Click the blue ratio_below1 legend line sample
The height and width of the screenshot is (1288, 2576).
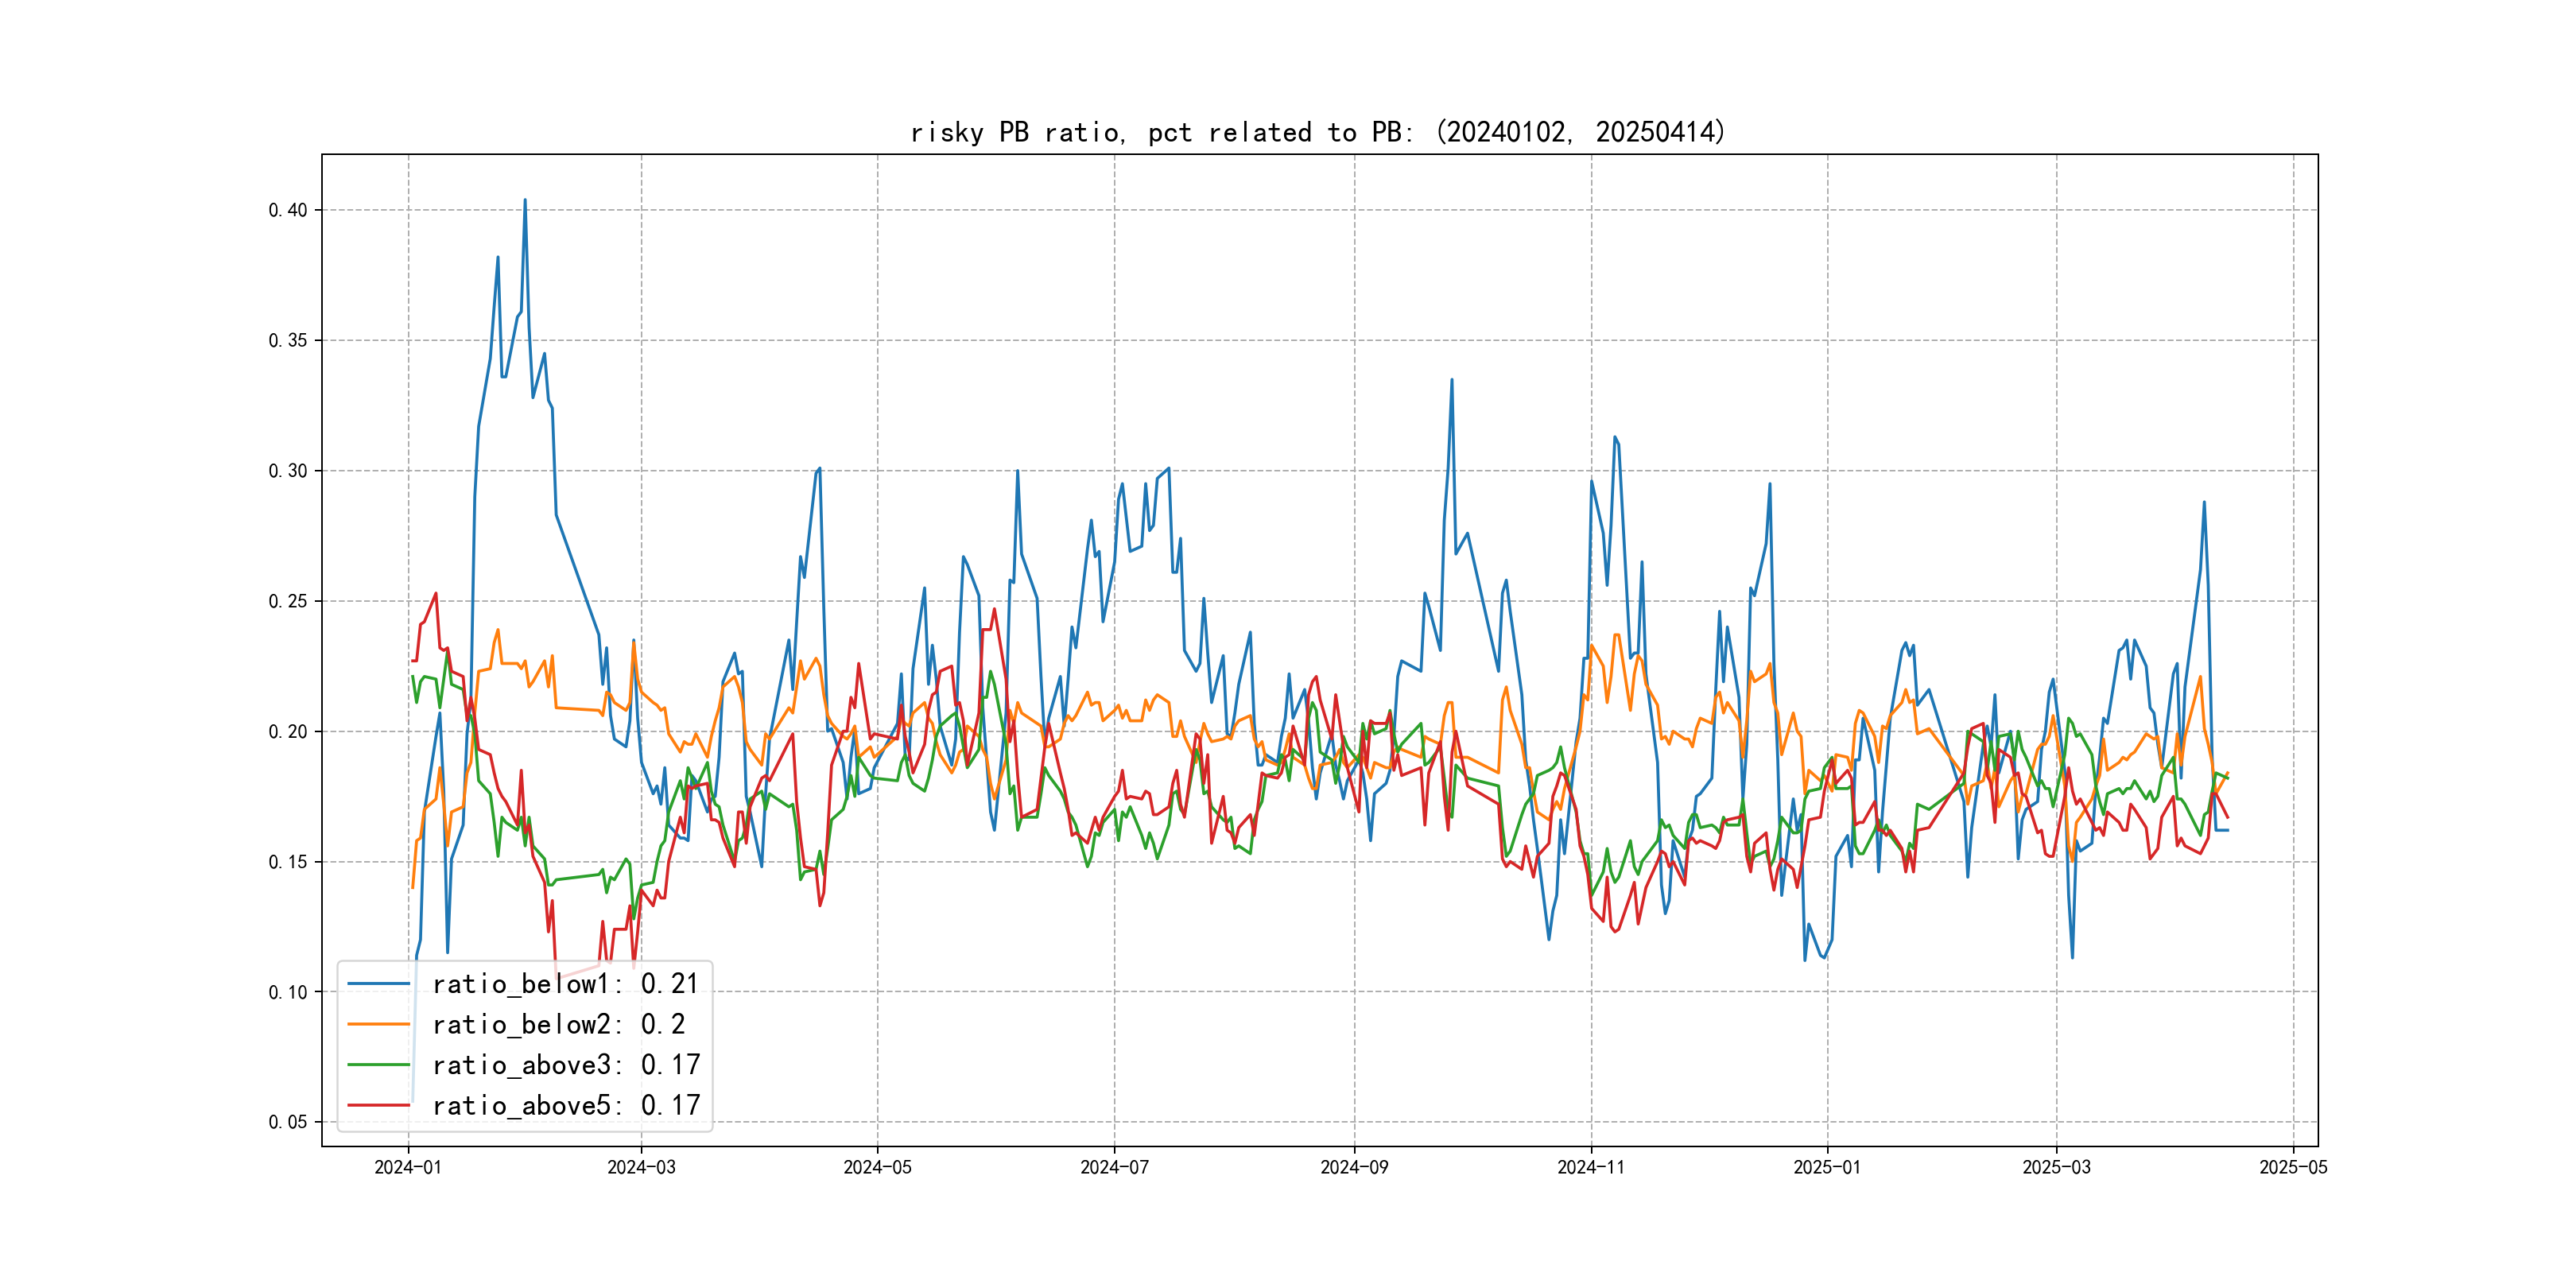[378, 984]
